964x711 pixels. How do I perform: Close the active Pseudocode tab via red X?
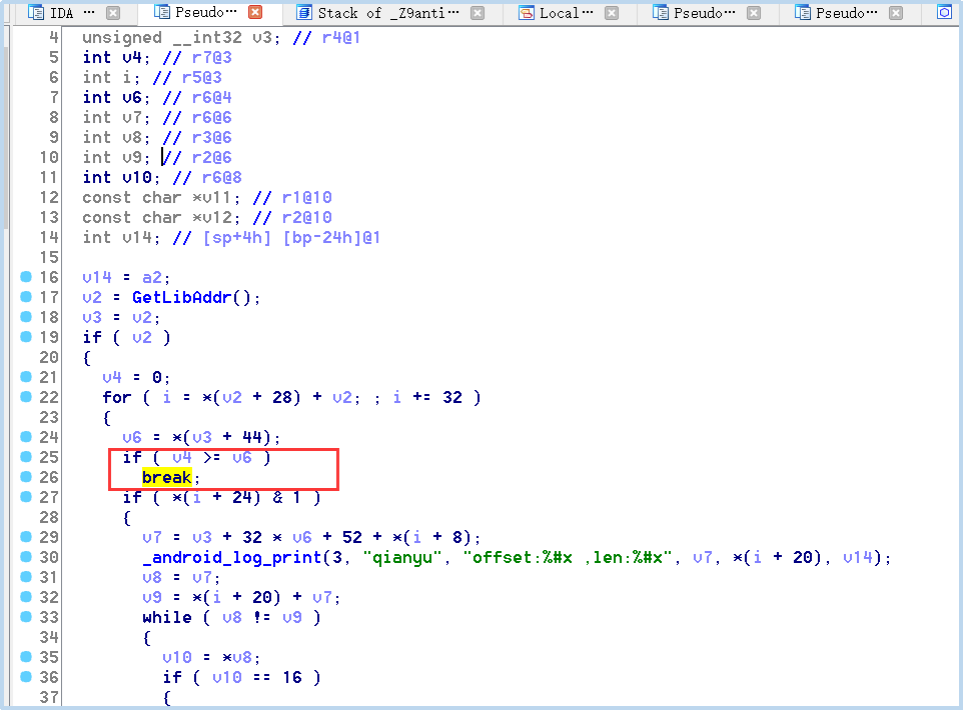(x=255, y=12)
